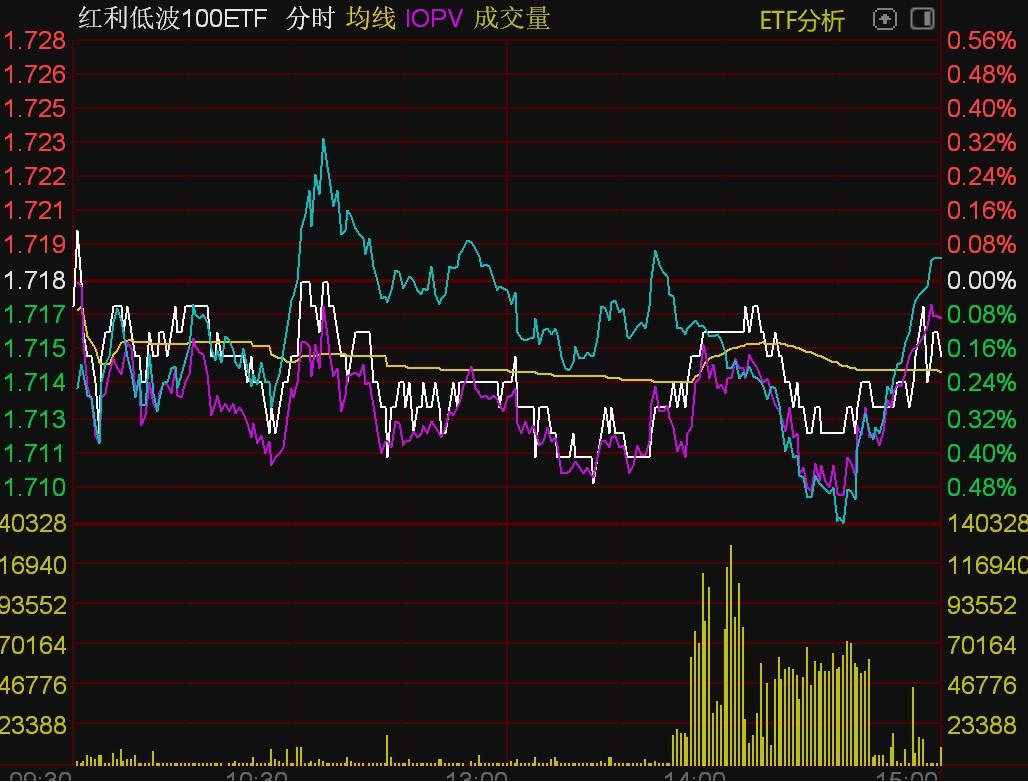
Task: Click the red 0.08% percent label
Action: (x=981, y=244)
